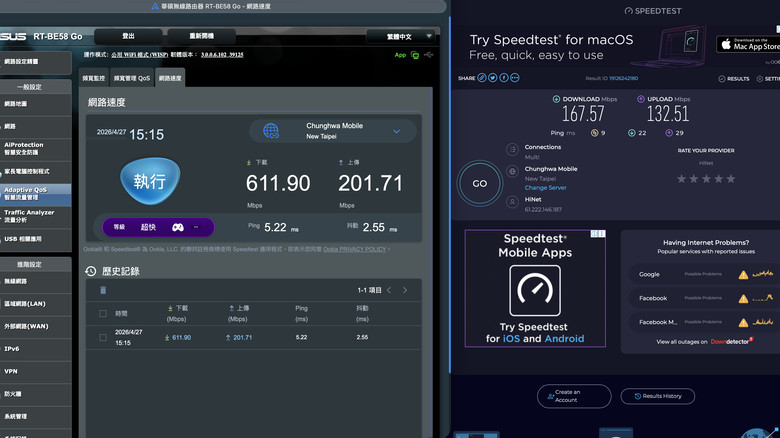This screenshot has height=438, width=780.
Task: Click the game controller icon in rating bar
Action: 178,227
